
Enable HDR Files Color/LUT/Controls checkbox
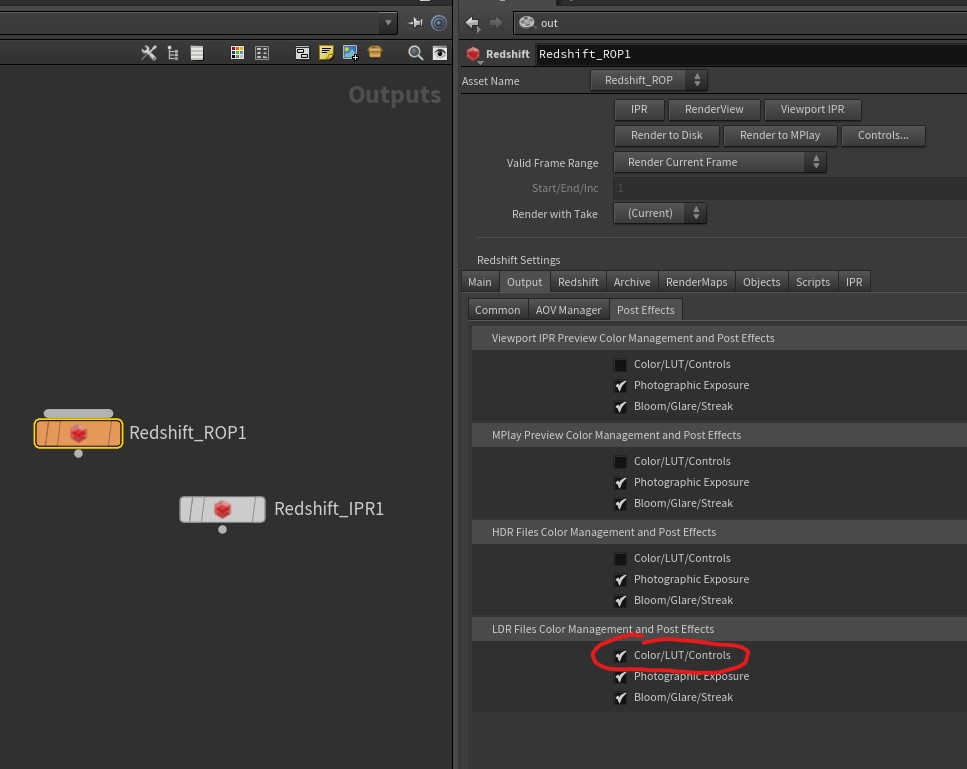(620, 559)
